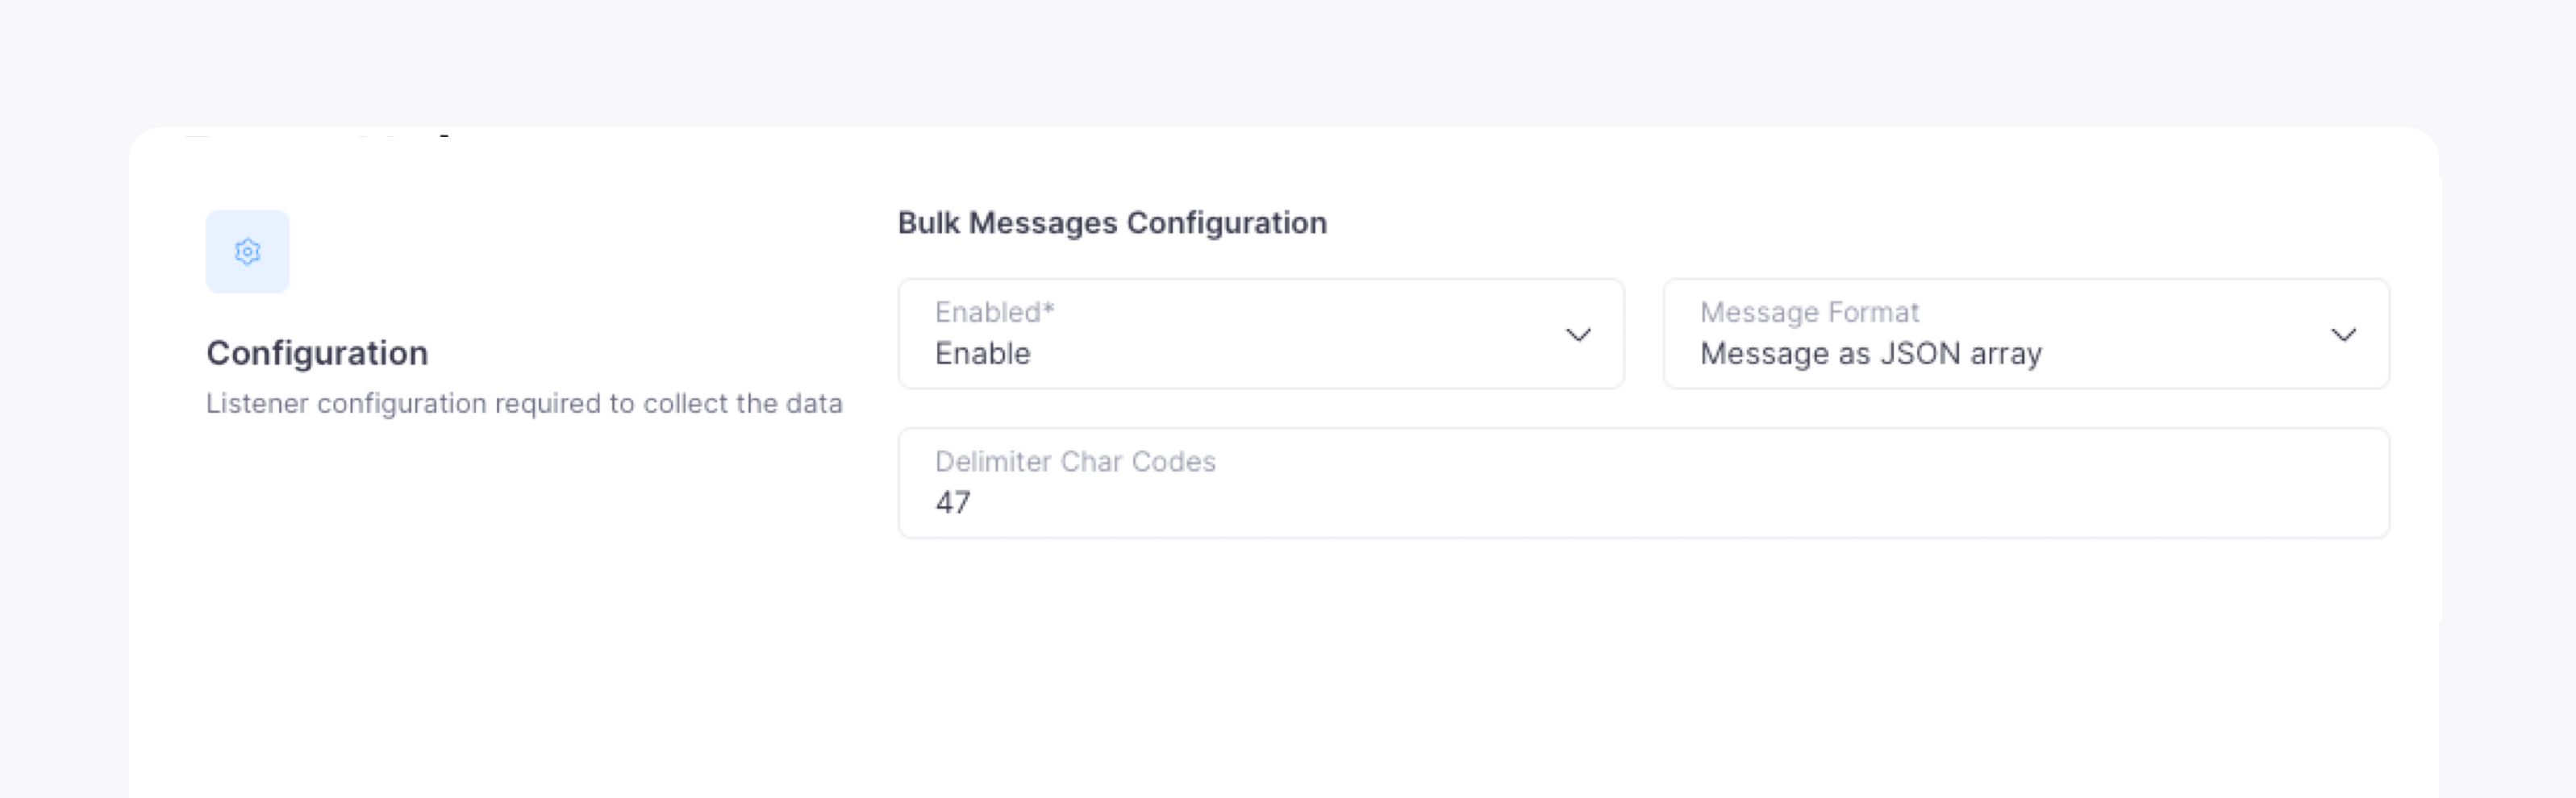
Task: Click the 'Listener configuration required' description text
Action: (524, 404)
